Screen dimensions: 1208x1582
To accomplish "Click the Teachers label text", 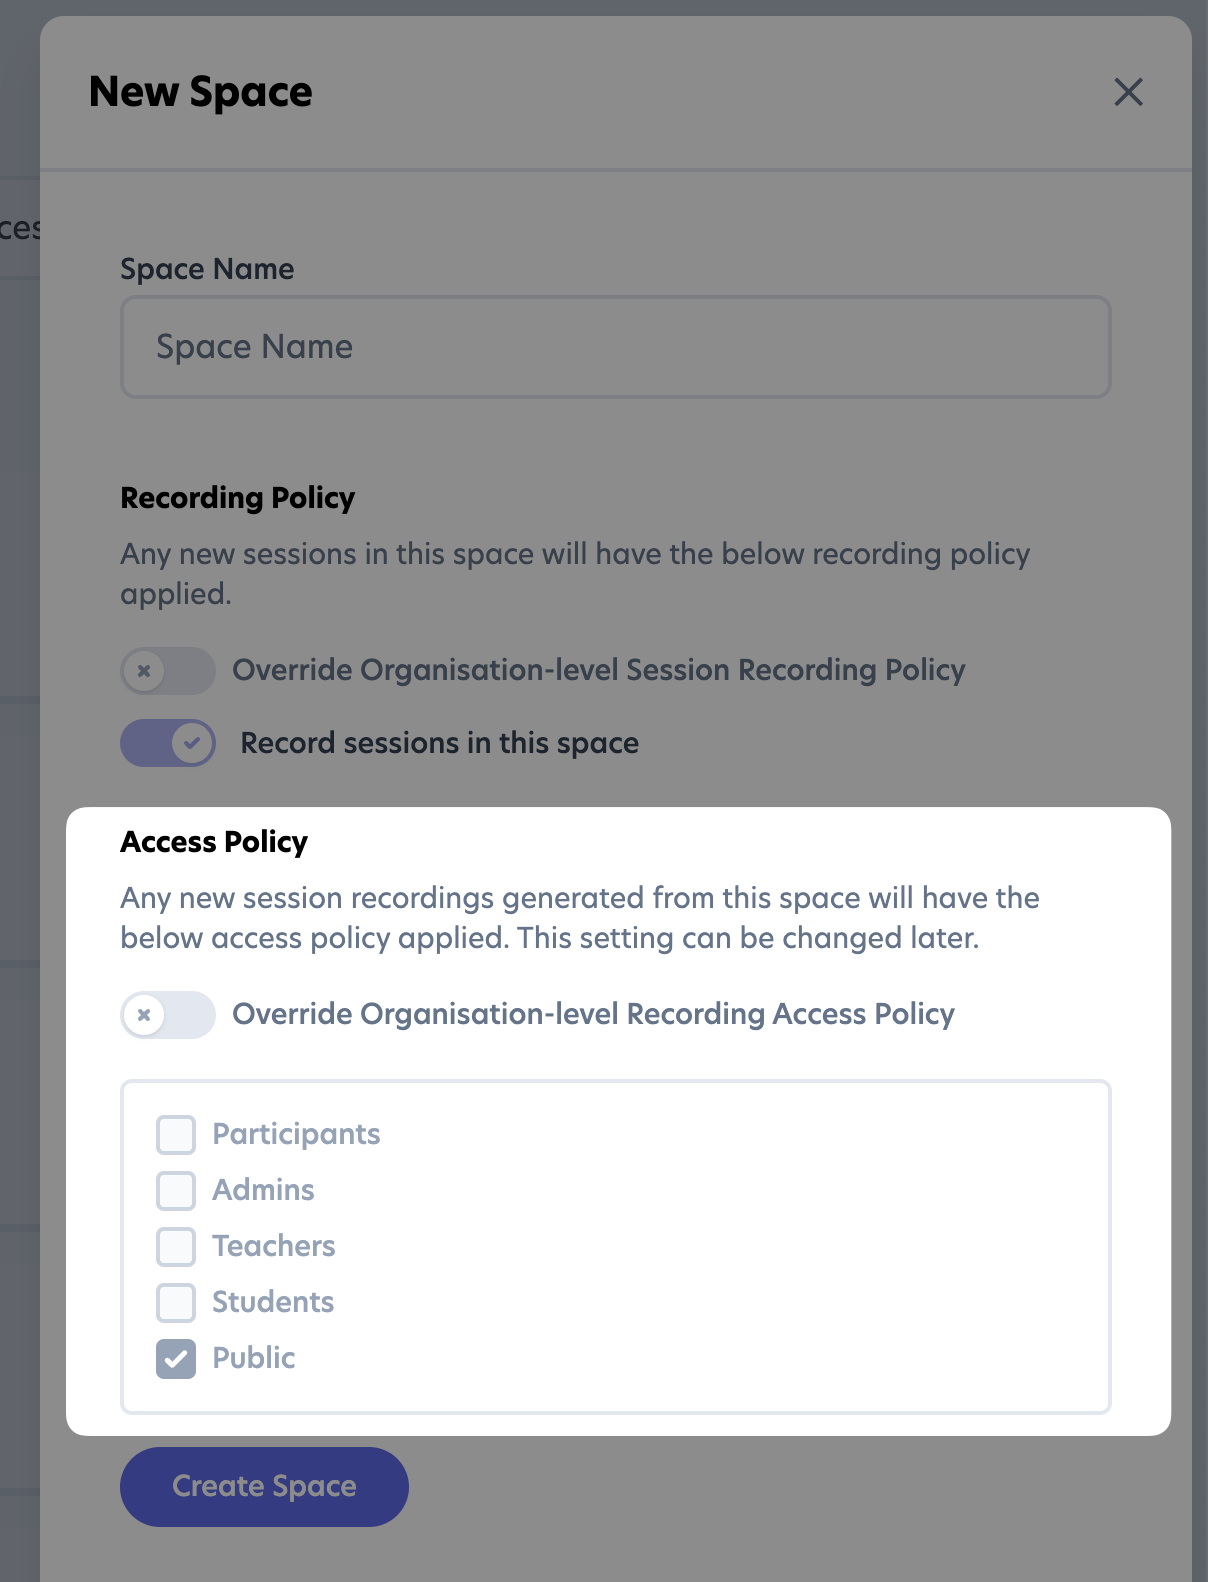I will (x=274, y=1246).
